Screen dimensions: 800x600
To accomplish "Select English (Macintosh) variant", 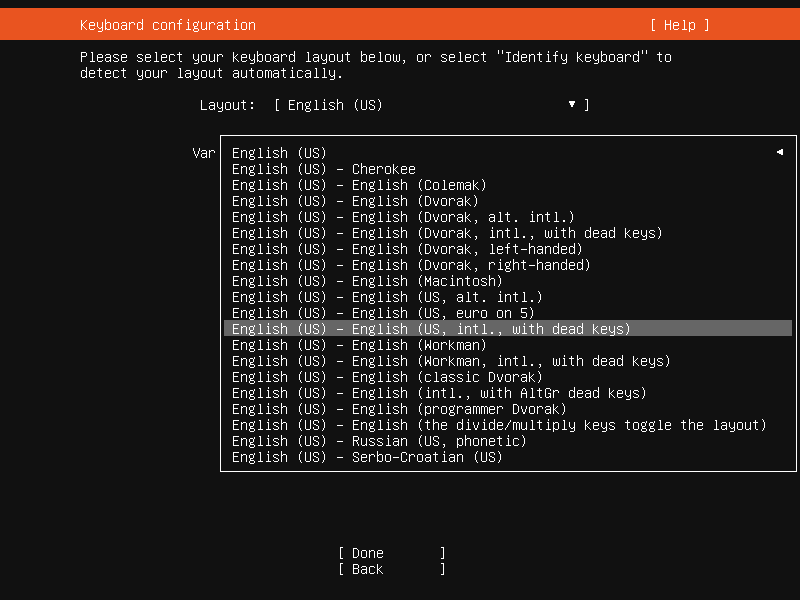I will click(367, 281).
